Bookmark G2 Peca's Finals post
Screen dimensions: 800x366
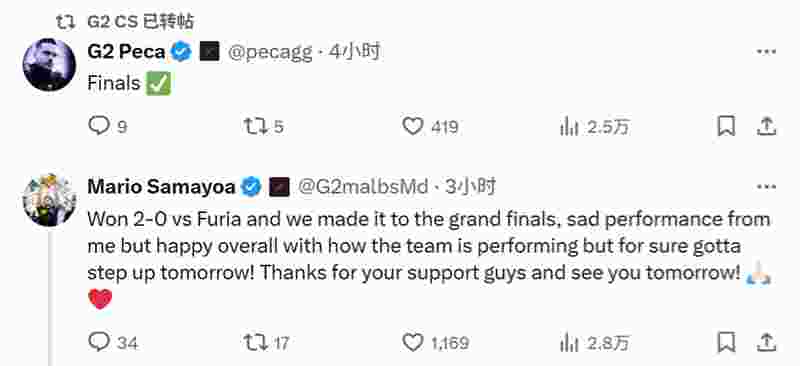[x=726, y=126]
